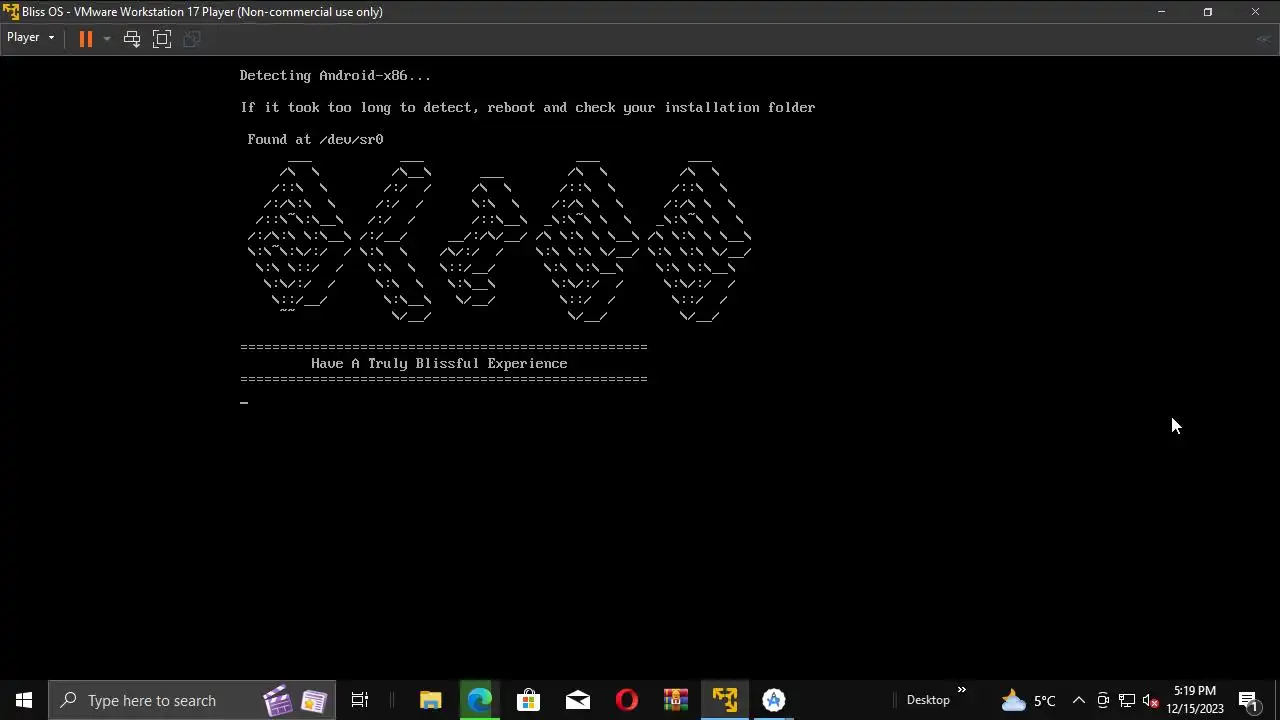Click VMware logo in title bar

11,12
